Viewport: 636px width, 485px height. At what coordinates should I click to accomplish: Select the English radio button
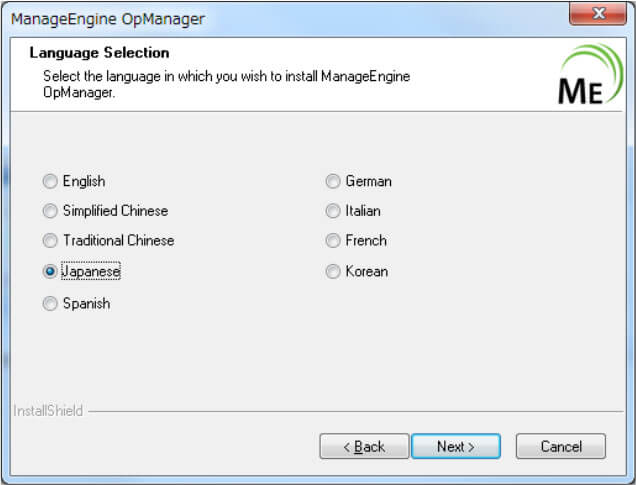coord(50,181)
